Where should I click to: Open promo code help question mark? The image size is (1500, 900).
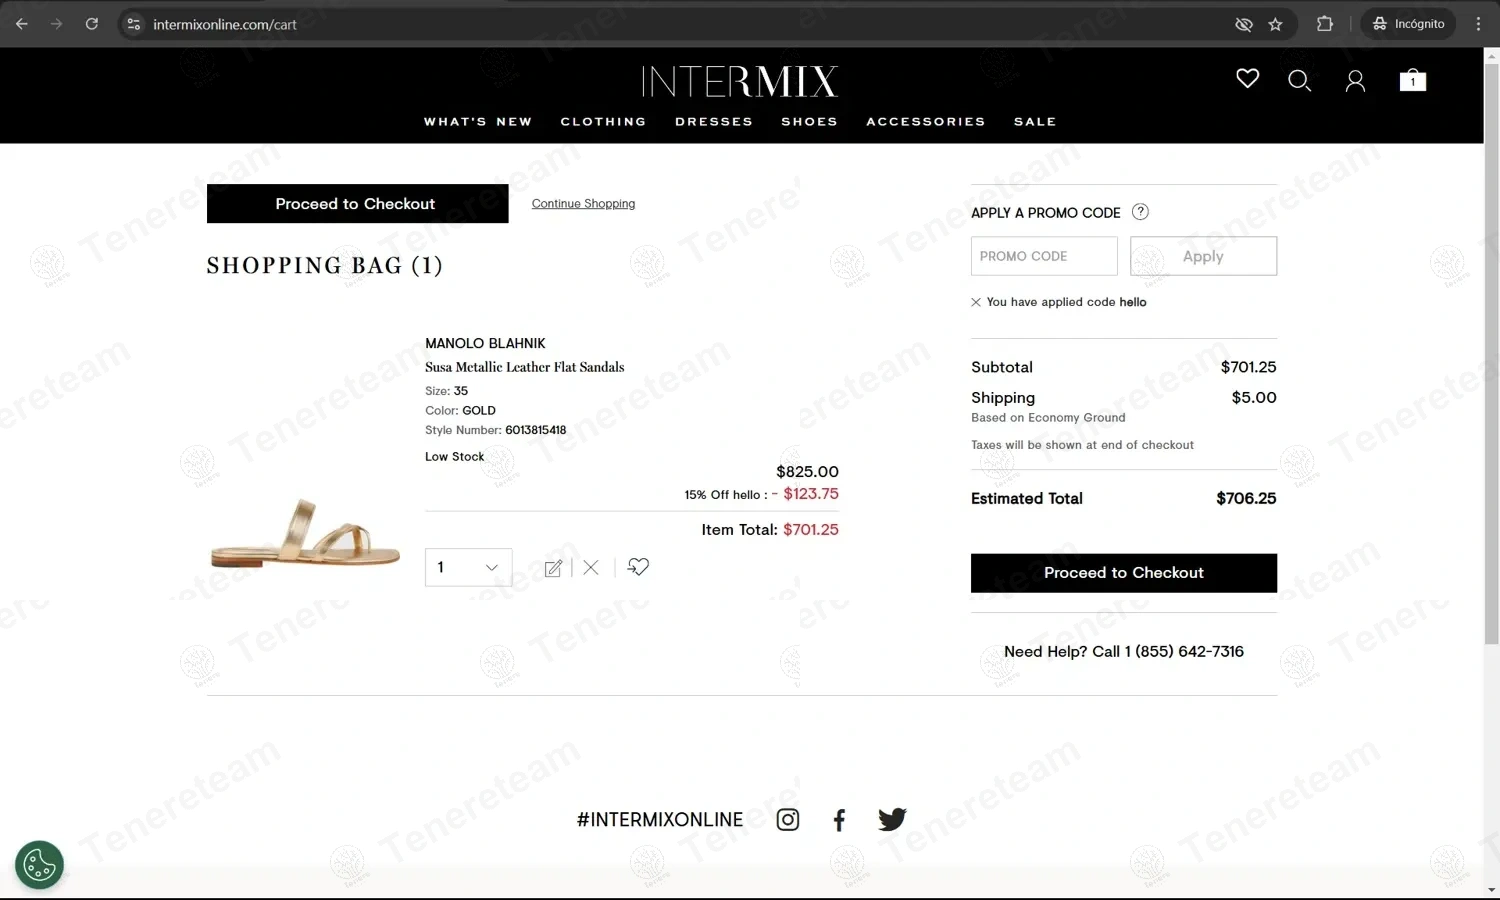1140,212
